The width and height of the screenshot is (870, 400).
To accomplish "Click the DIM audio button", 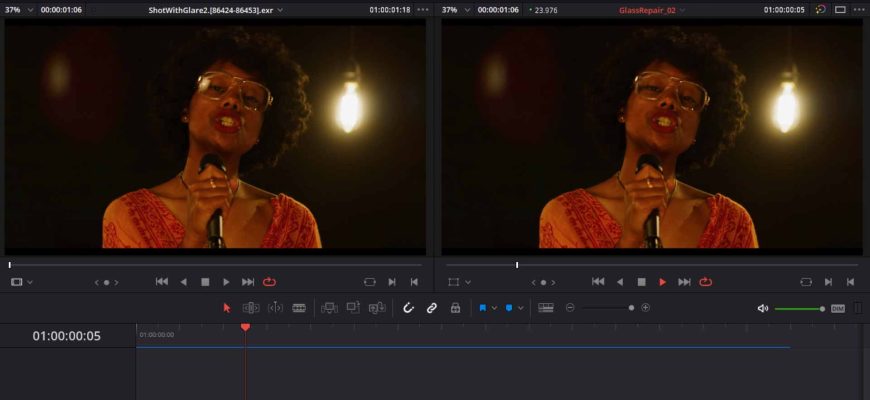I will pyautogui.click(x=838, y=308).
